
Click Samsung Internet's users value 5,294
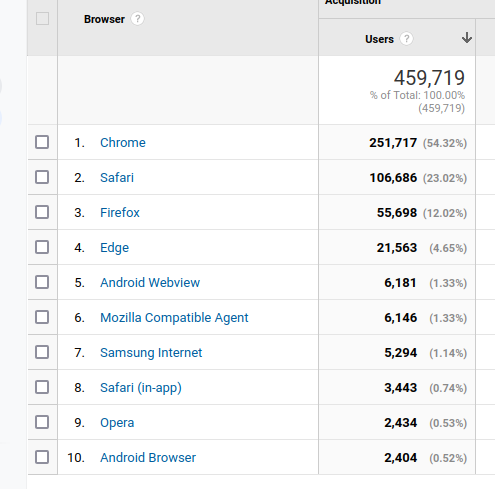coord(400,353)
